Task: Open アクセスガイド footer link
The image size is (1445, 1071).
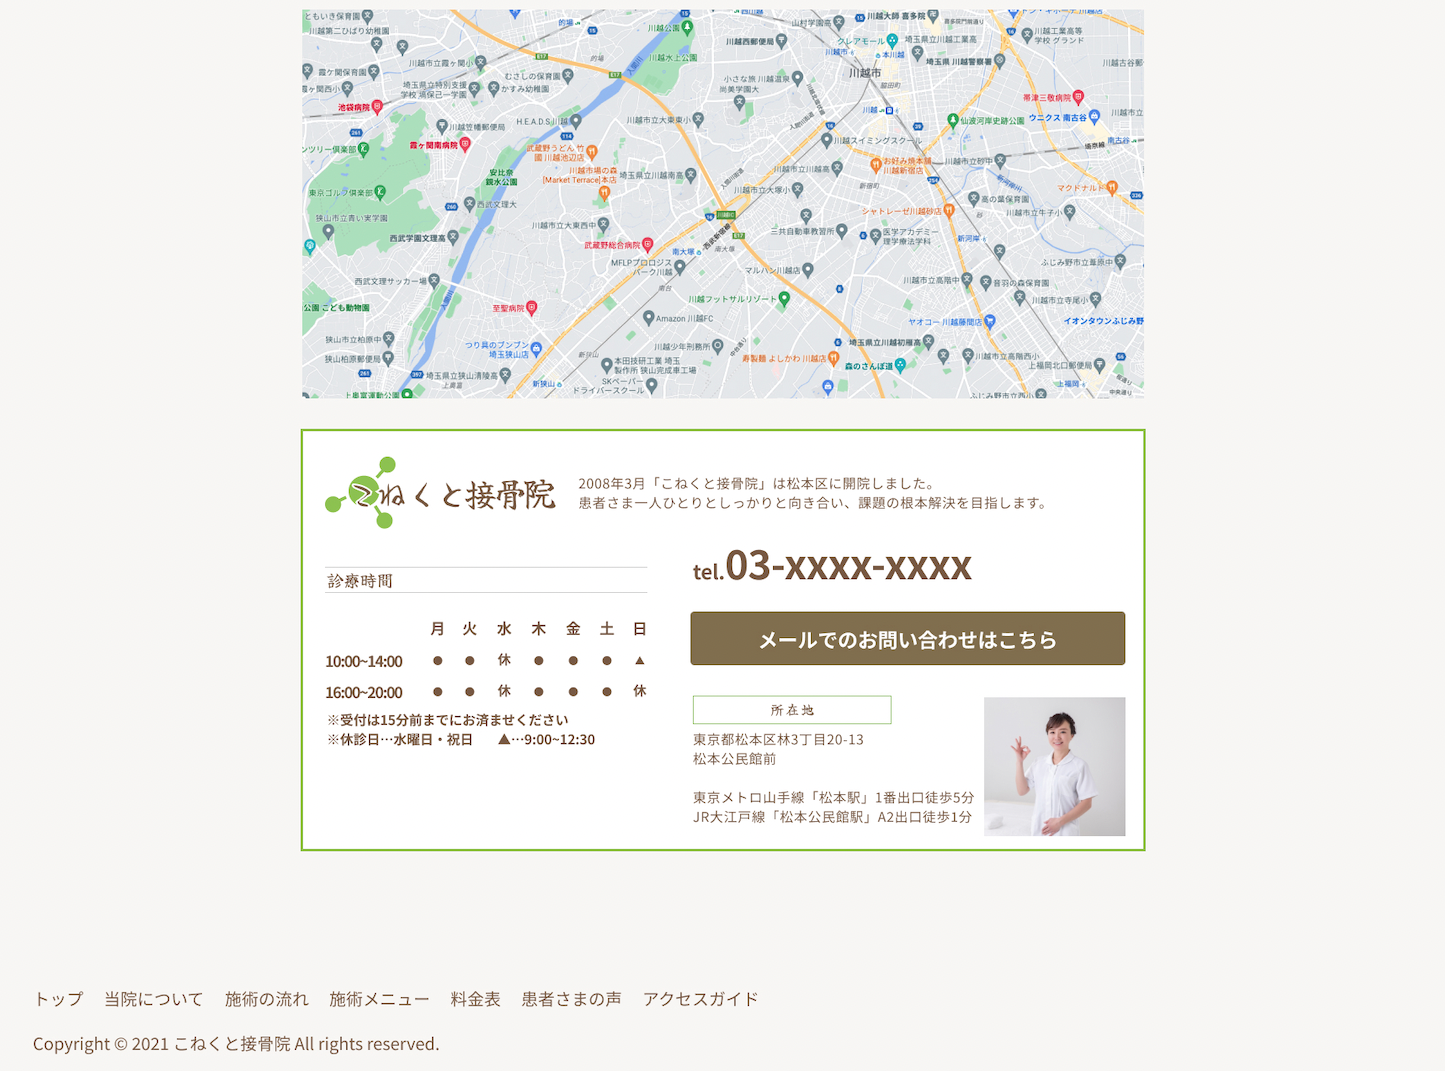Action: pos(700,999)
